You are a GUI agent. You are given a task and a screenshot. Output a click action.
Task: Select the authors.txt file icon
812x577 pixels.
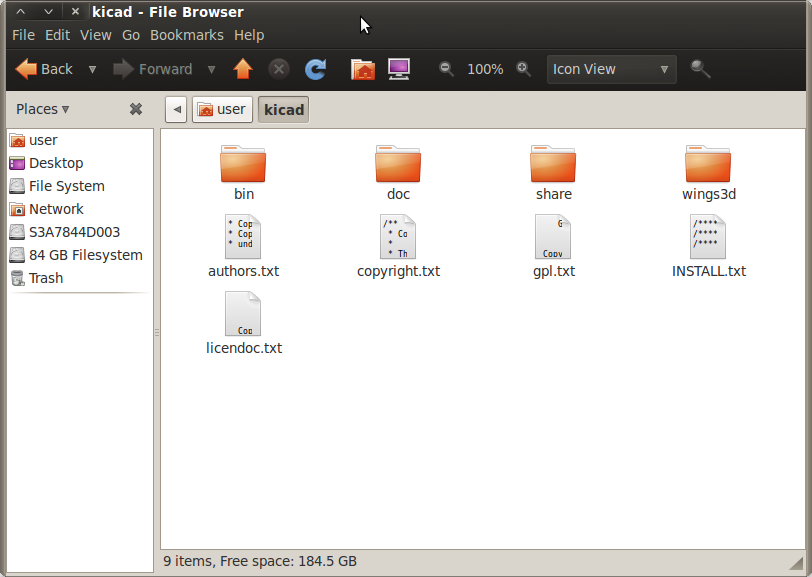click(x=243, y=237)
